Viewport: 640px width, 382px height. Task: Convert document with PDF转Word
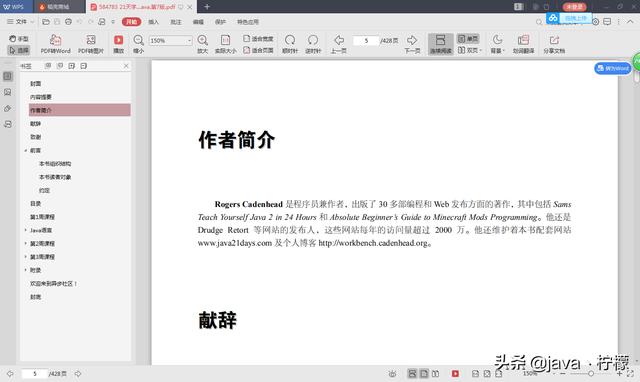coord(56,44)
